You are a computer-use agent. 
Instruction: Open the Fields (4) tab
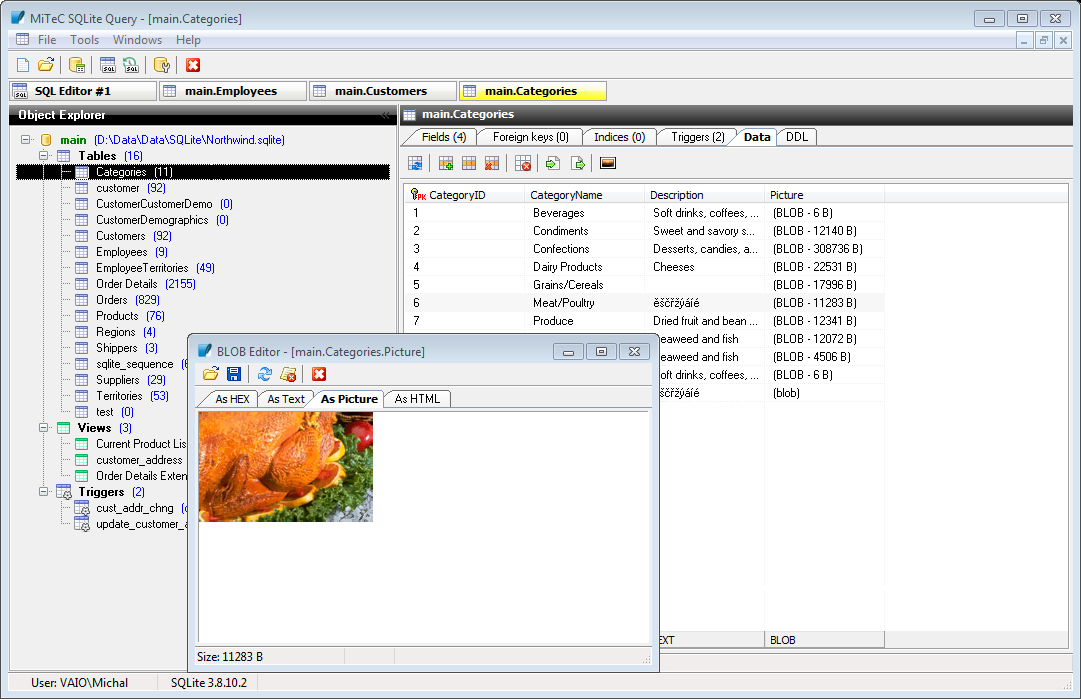click(x=443, y=137)
